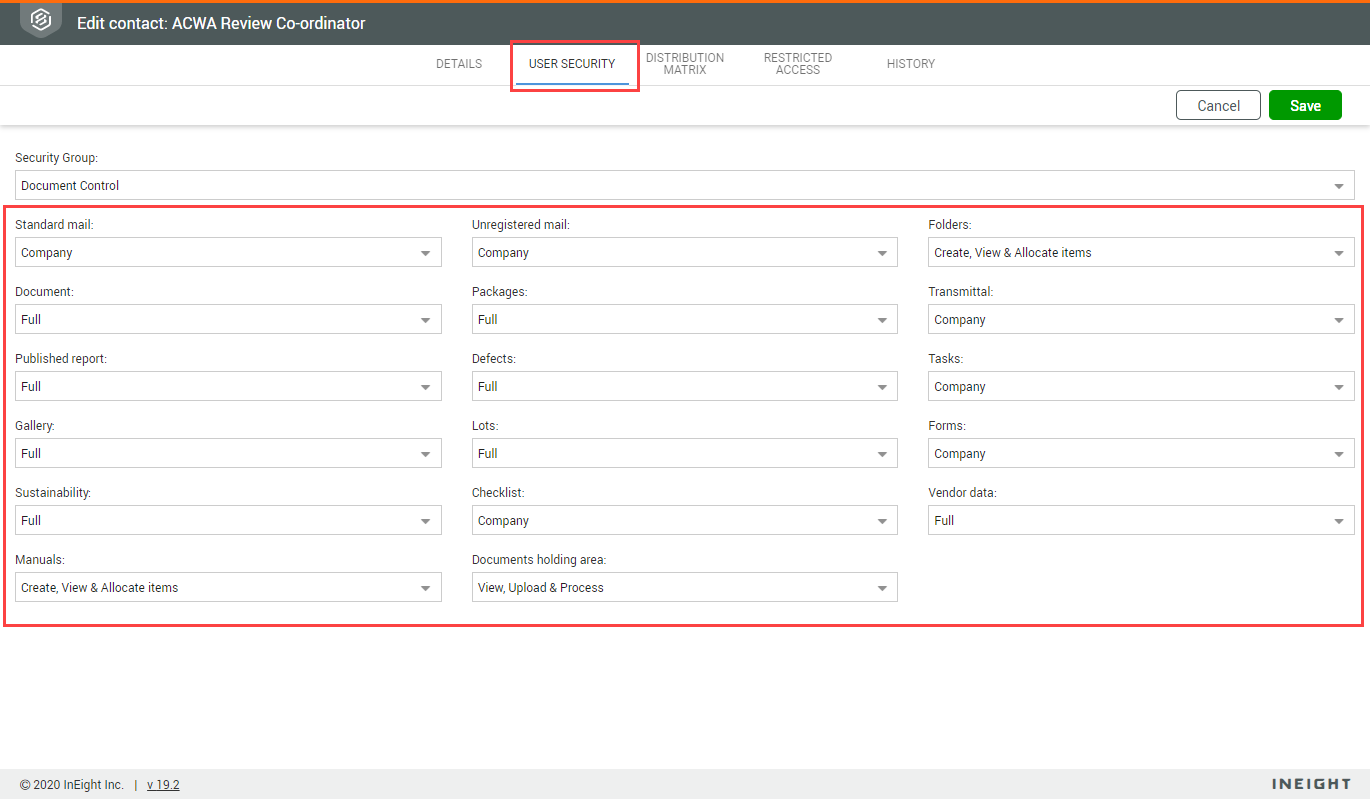1370x799 pixels.
Task: Open the Gallery access dropdown
Action: click(x=228, y=454)
